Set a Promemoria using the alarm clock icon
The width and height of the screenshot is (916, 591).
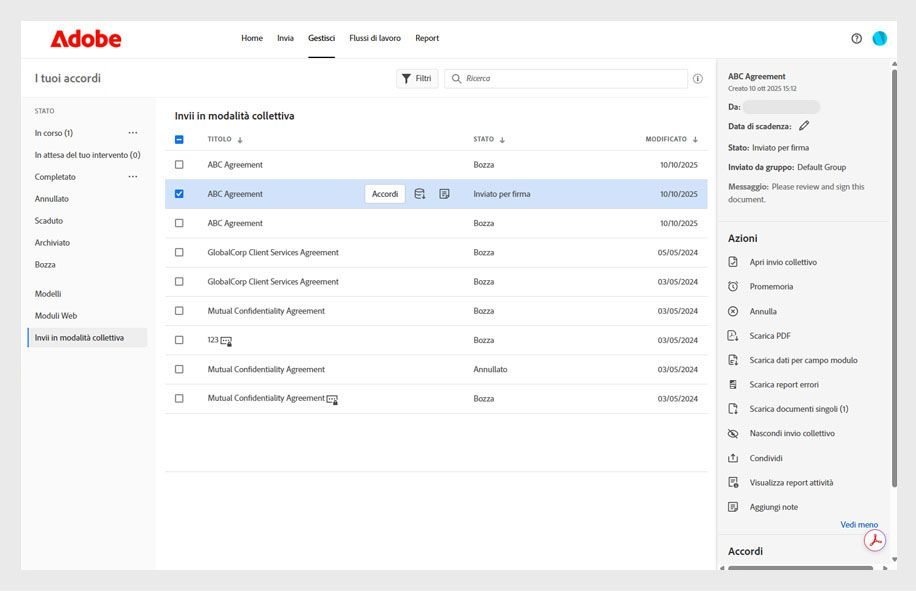[x=735, y=285]
